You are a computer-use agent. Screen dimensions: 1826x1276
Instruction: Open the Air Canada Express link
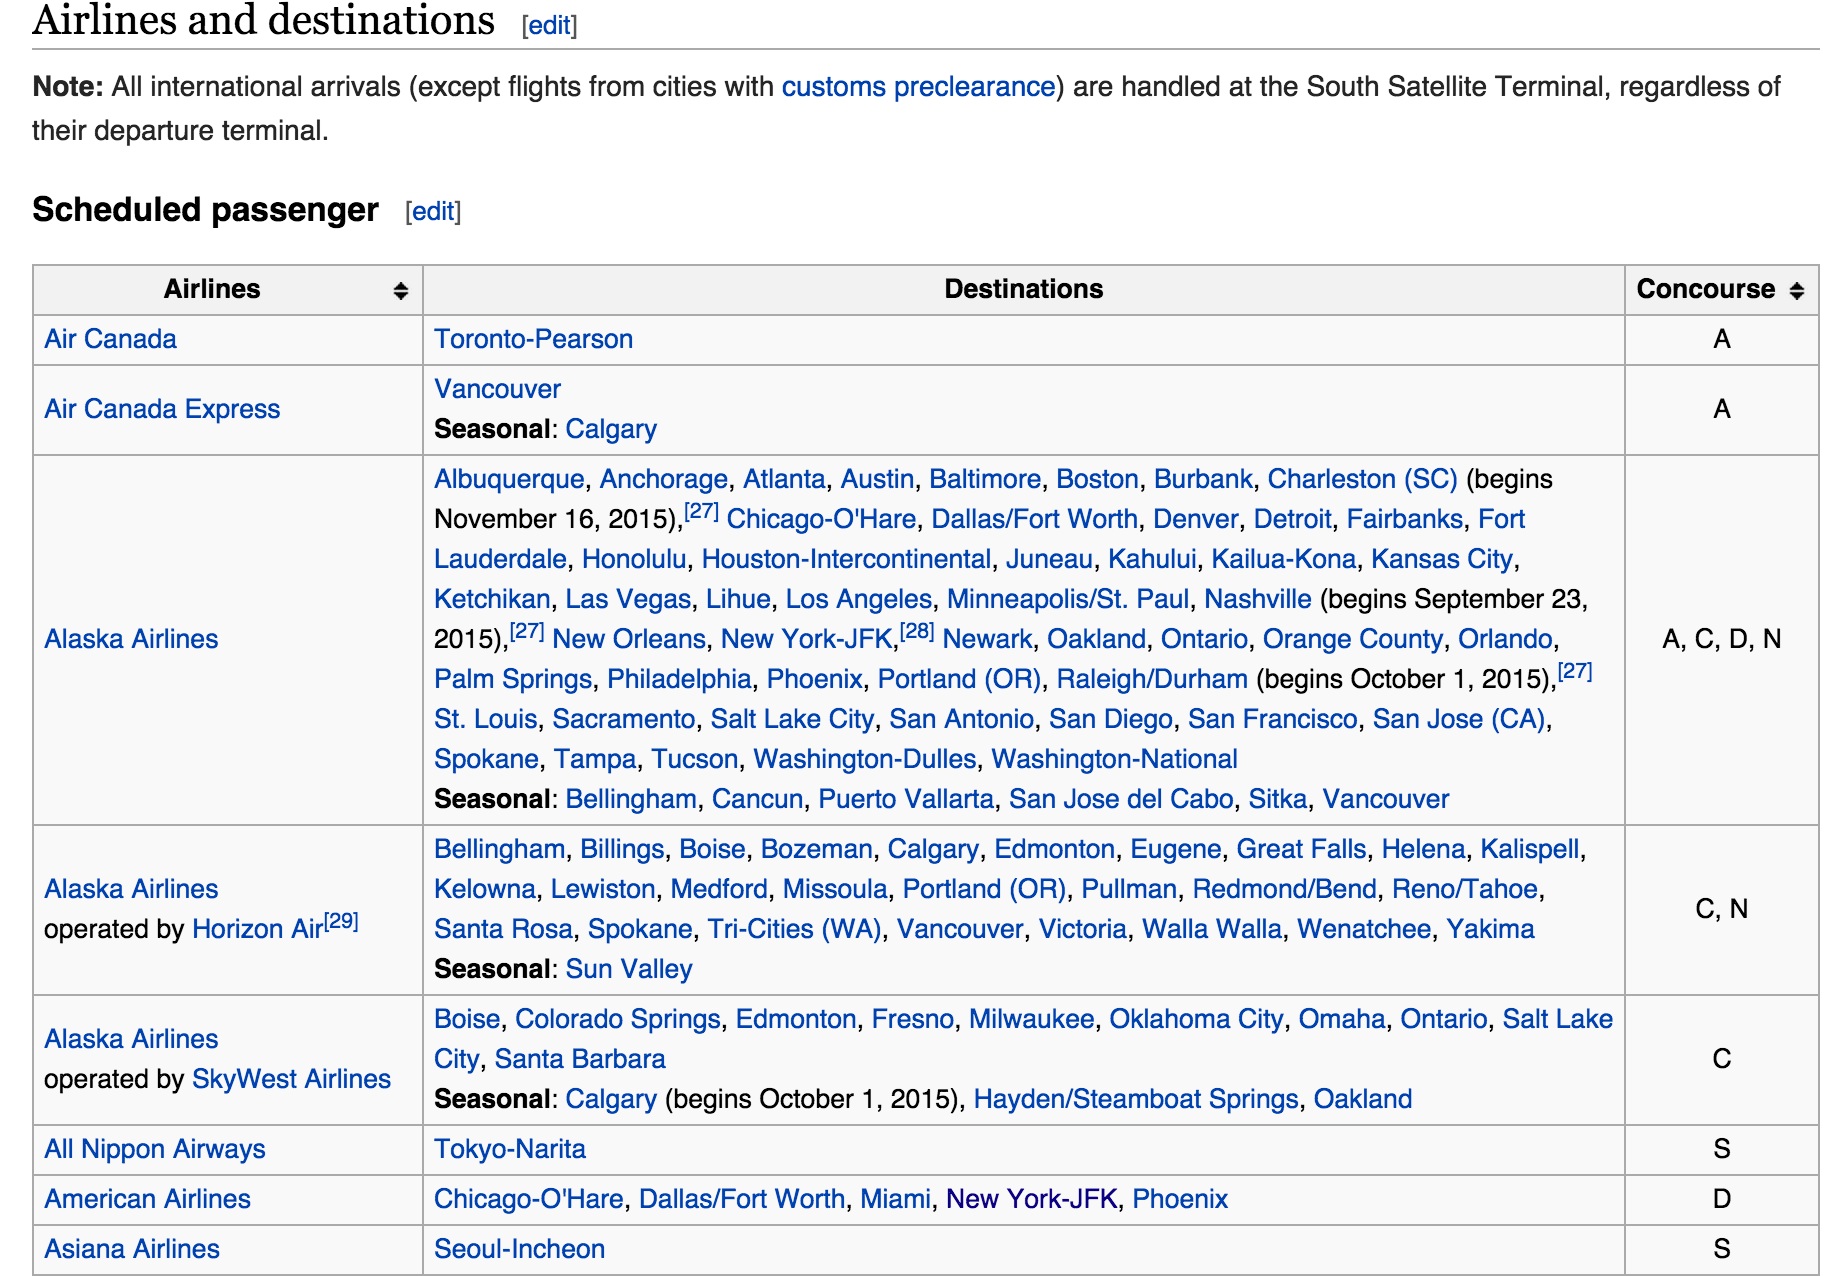pos(162,409)
